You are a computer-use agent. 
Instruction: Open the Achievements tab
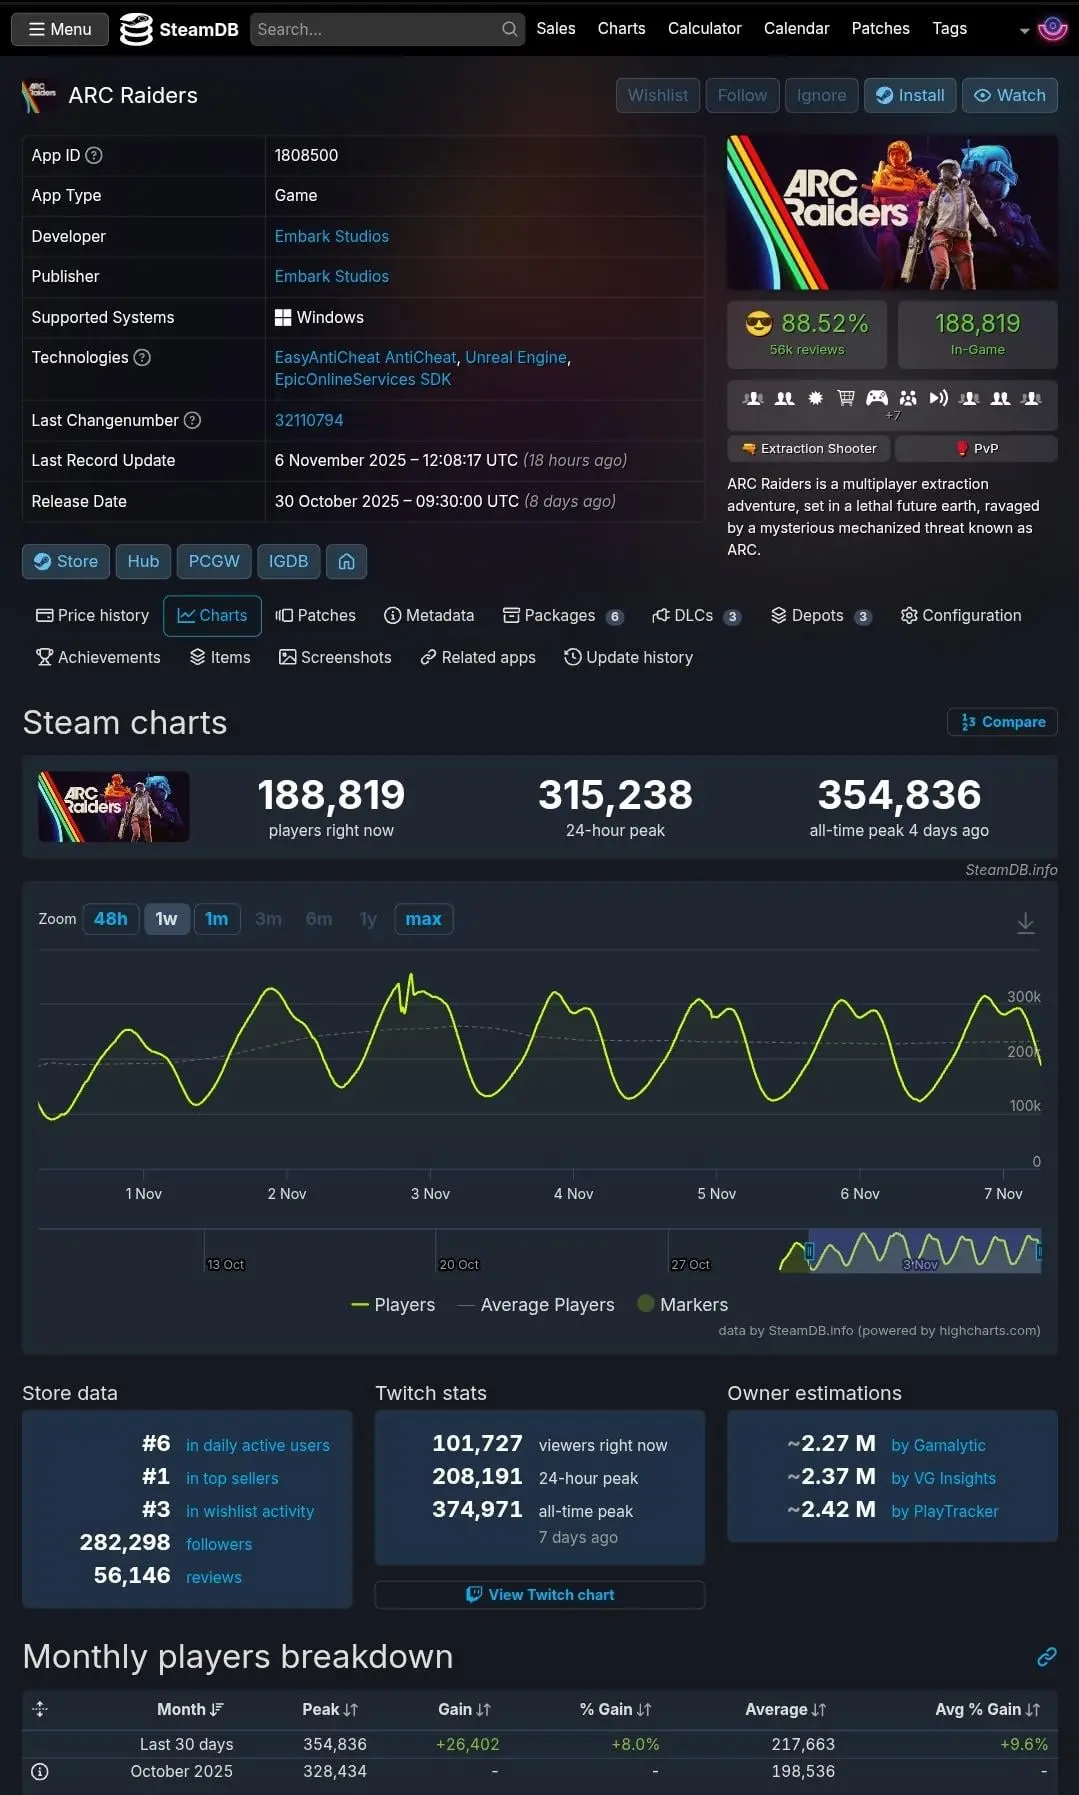98,658
